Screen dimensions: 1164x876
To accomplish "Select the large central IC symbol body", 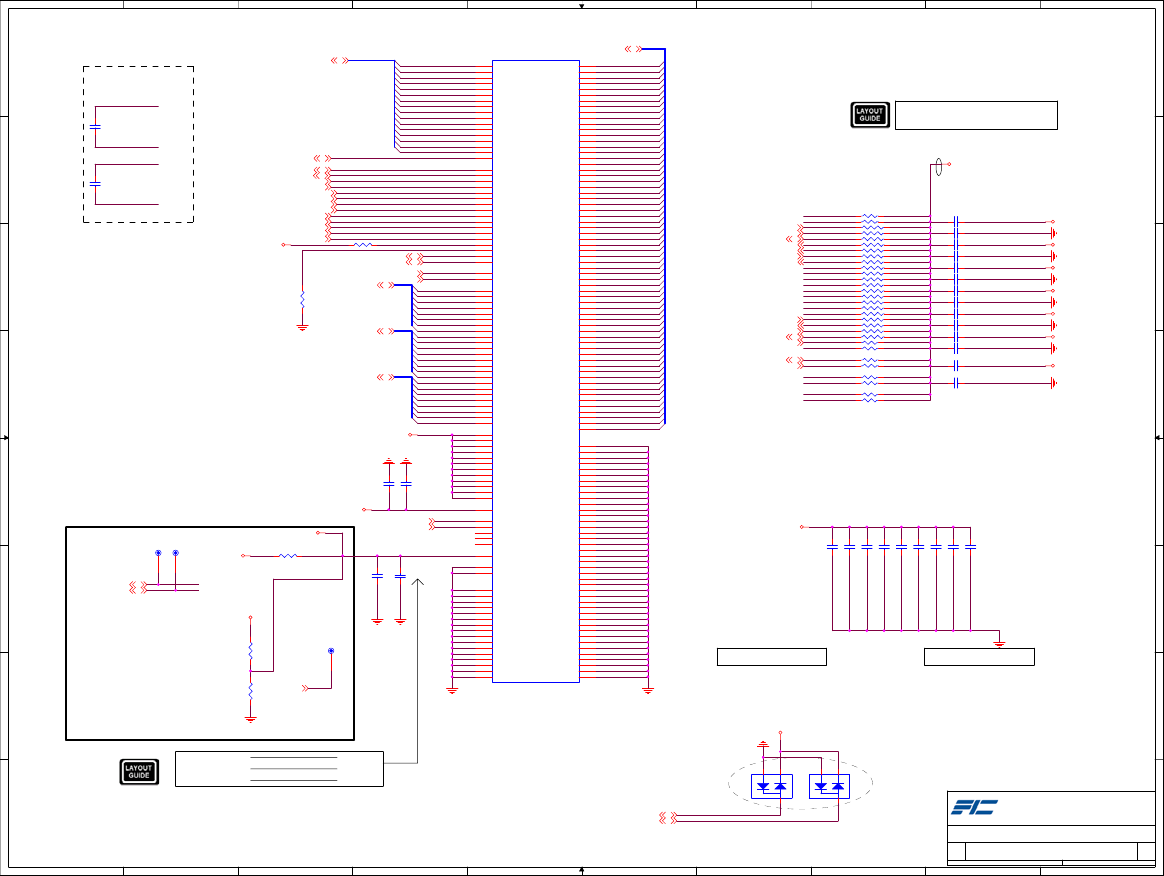I will [535, 371].
